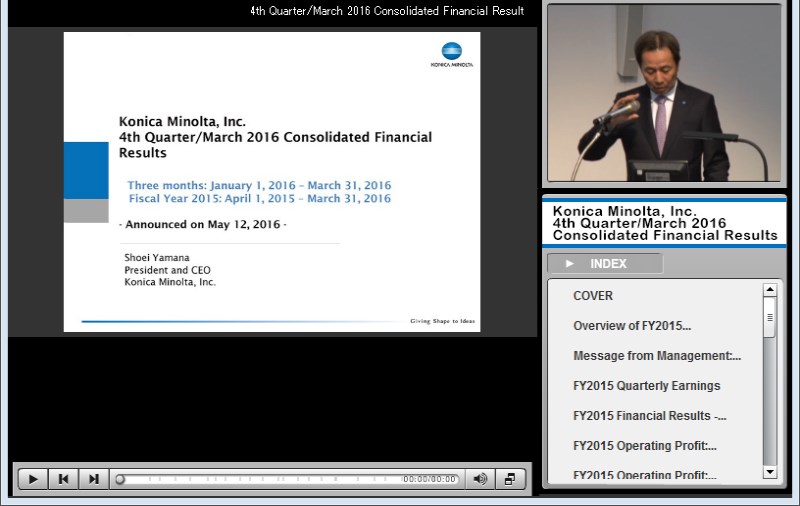This screenshot has width=800, height=506.
Task: Jump to Message from Management chapter
Action: 657,356
